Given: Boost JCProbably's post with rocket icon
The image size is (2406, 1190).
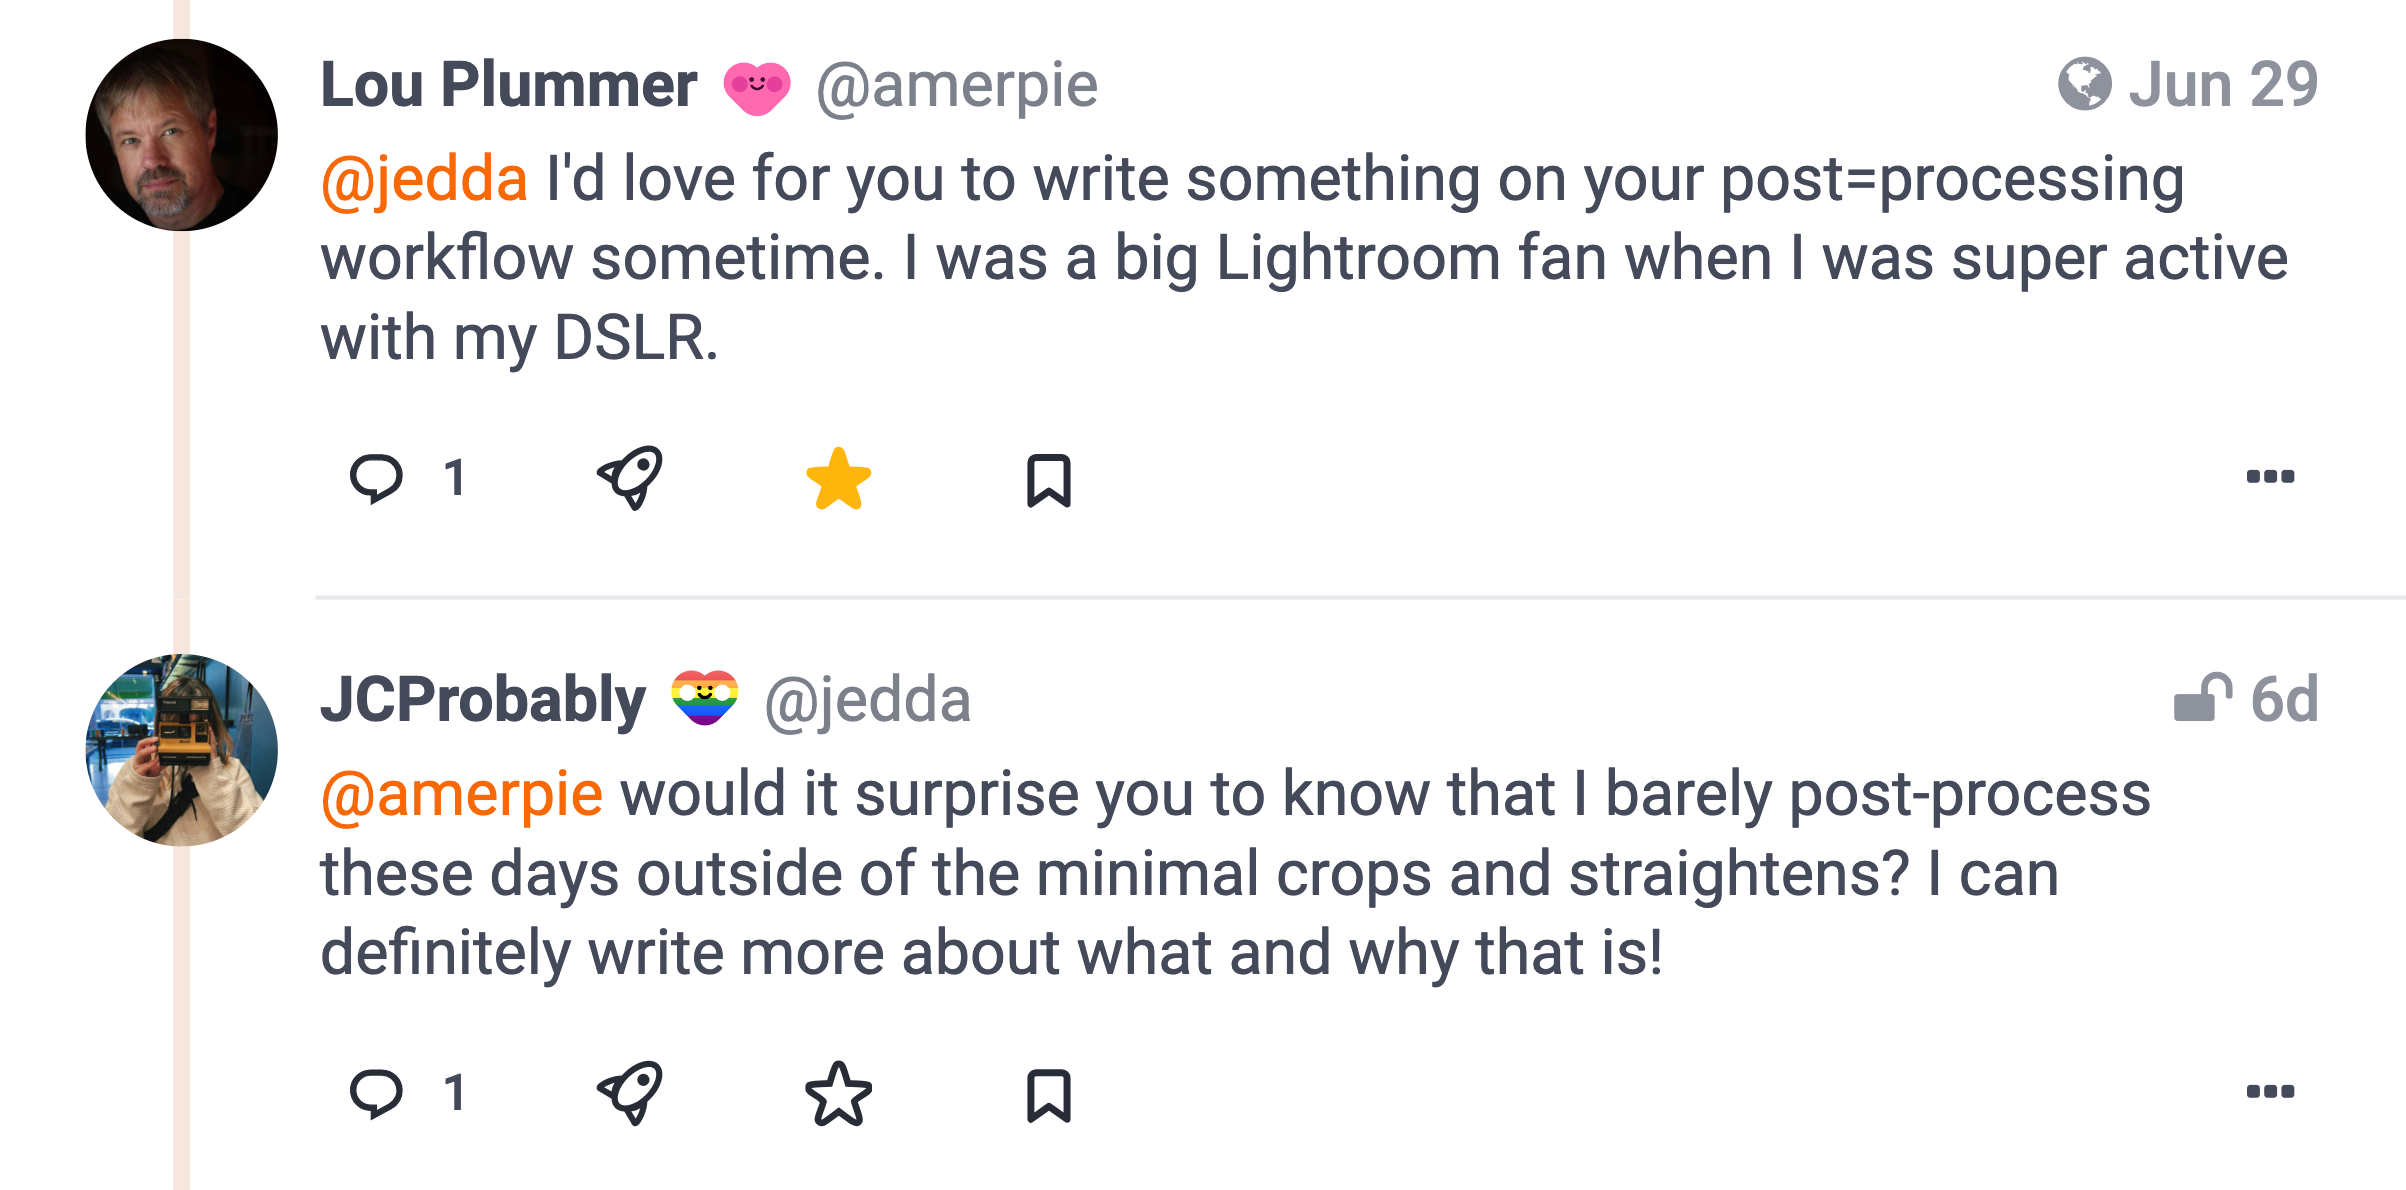Looking at the screenshot, I should click(630, 1092).
